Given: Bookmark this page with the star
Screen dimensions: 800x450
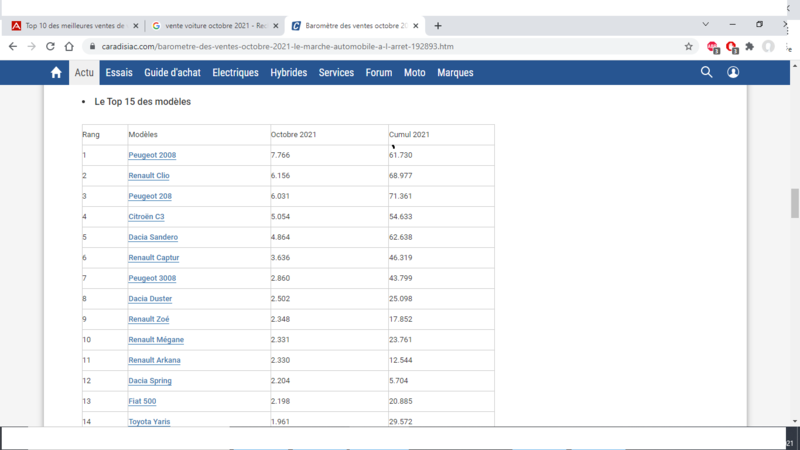Looking at the screenshot, I should 689,46.
